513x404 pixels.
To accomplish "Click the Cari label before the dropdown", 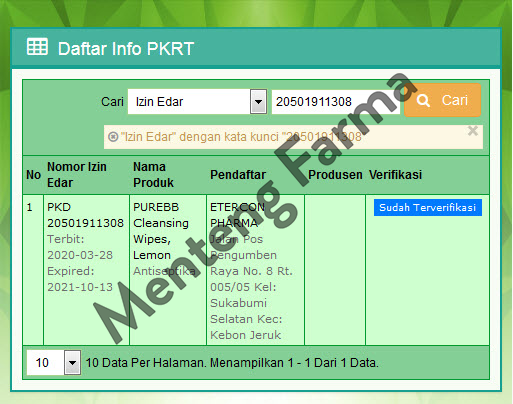I will tap(112, 102).
